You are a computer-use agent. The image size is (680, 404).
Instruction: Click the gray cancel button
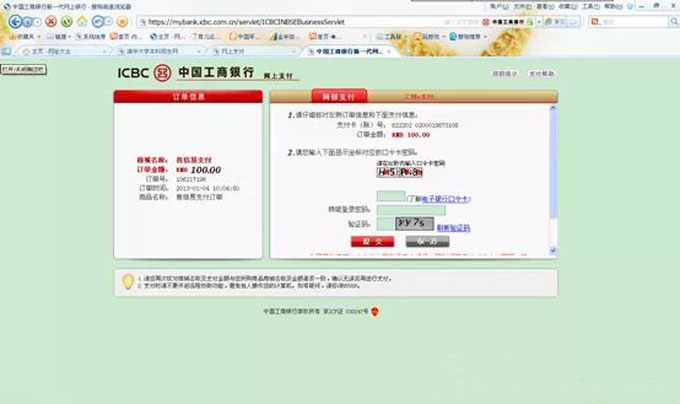click(x=428, y=241)
